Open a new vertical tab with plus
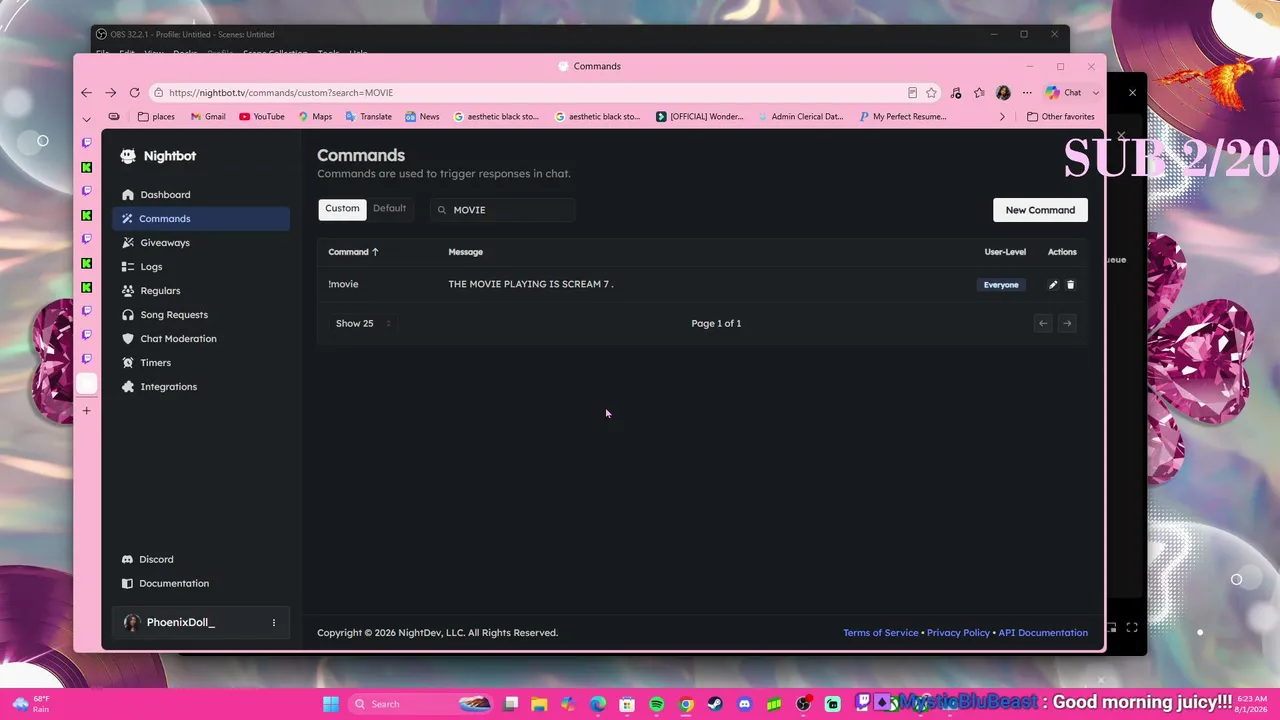This screenshot has height=720, width=1280. click(x=87, y=411)
